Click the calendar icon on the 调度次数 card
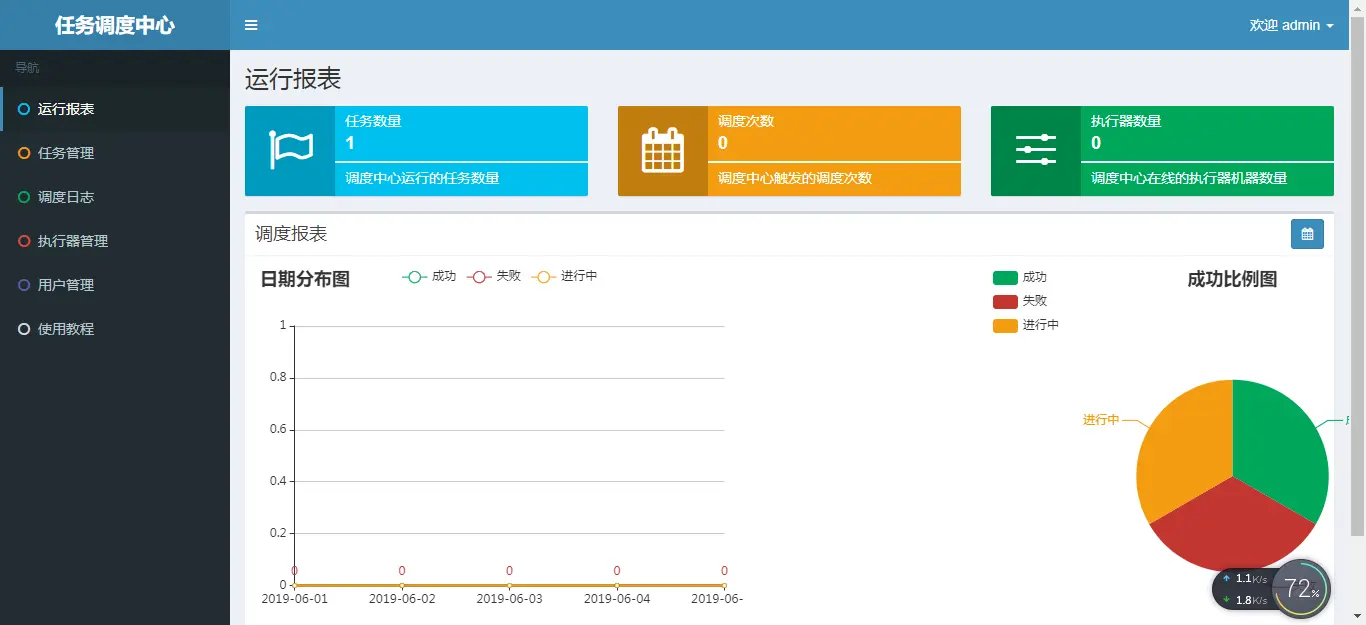 663,150
